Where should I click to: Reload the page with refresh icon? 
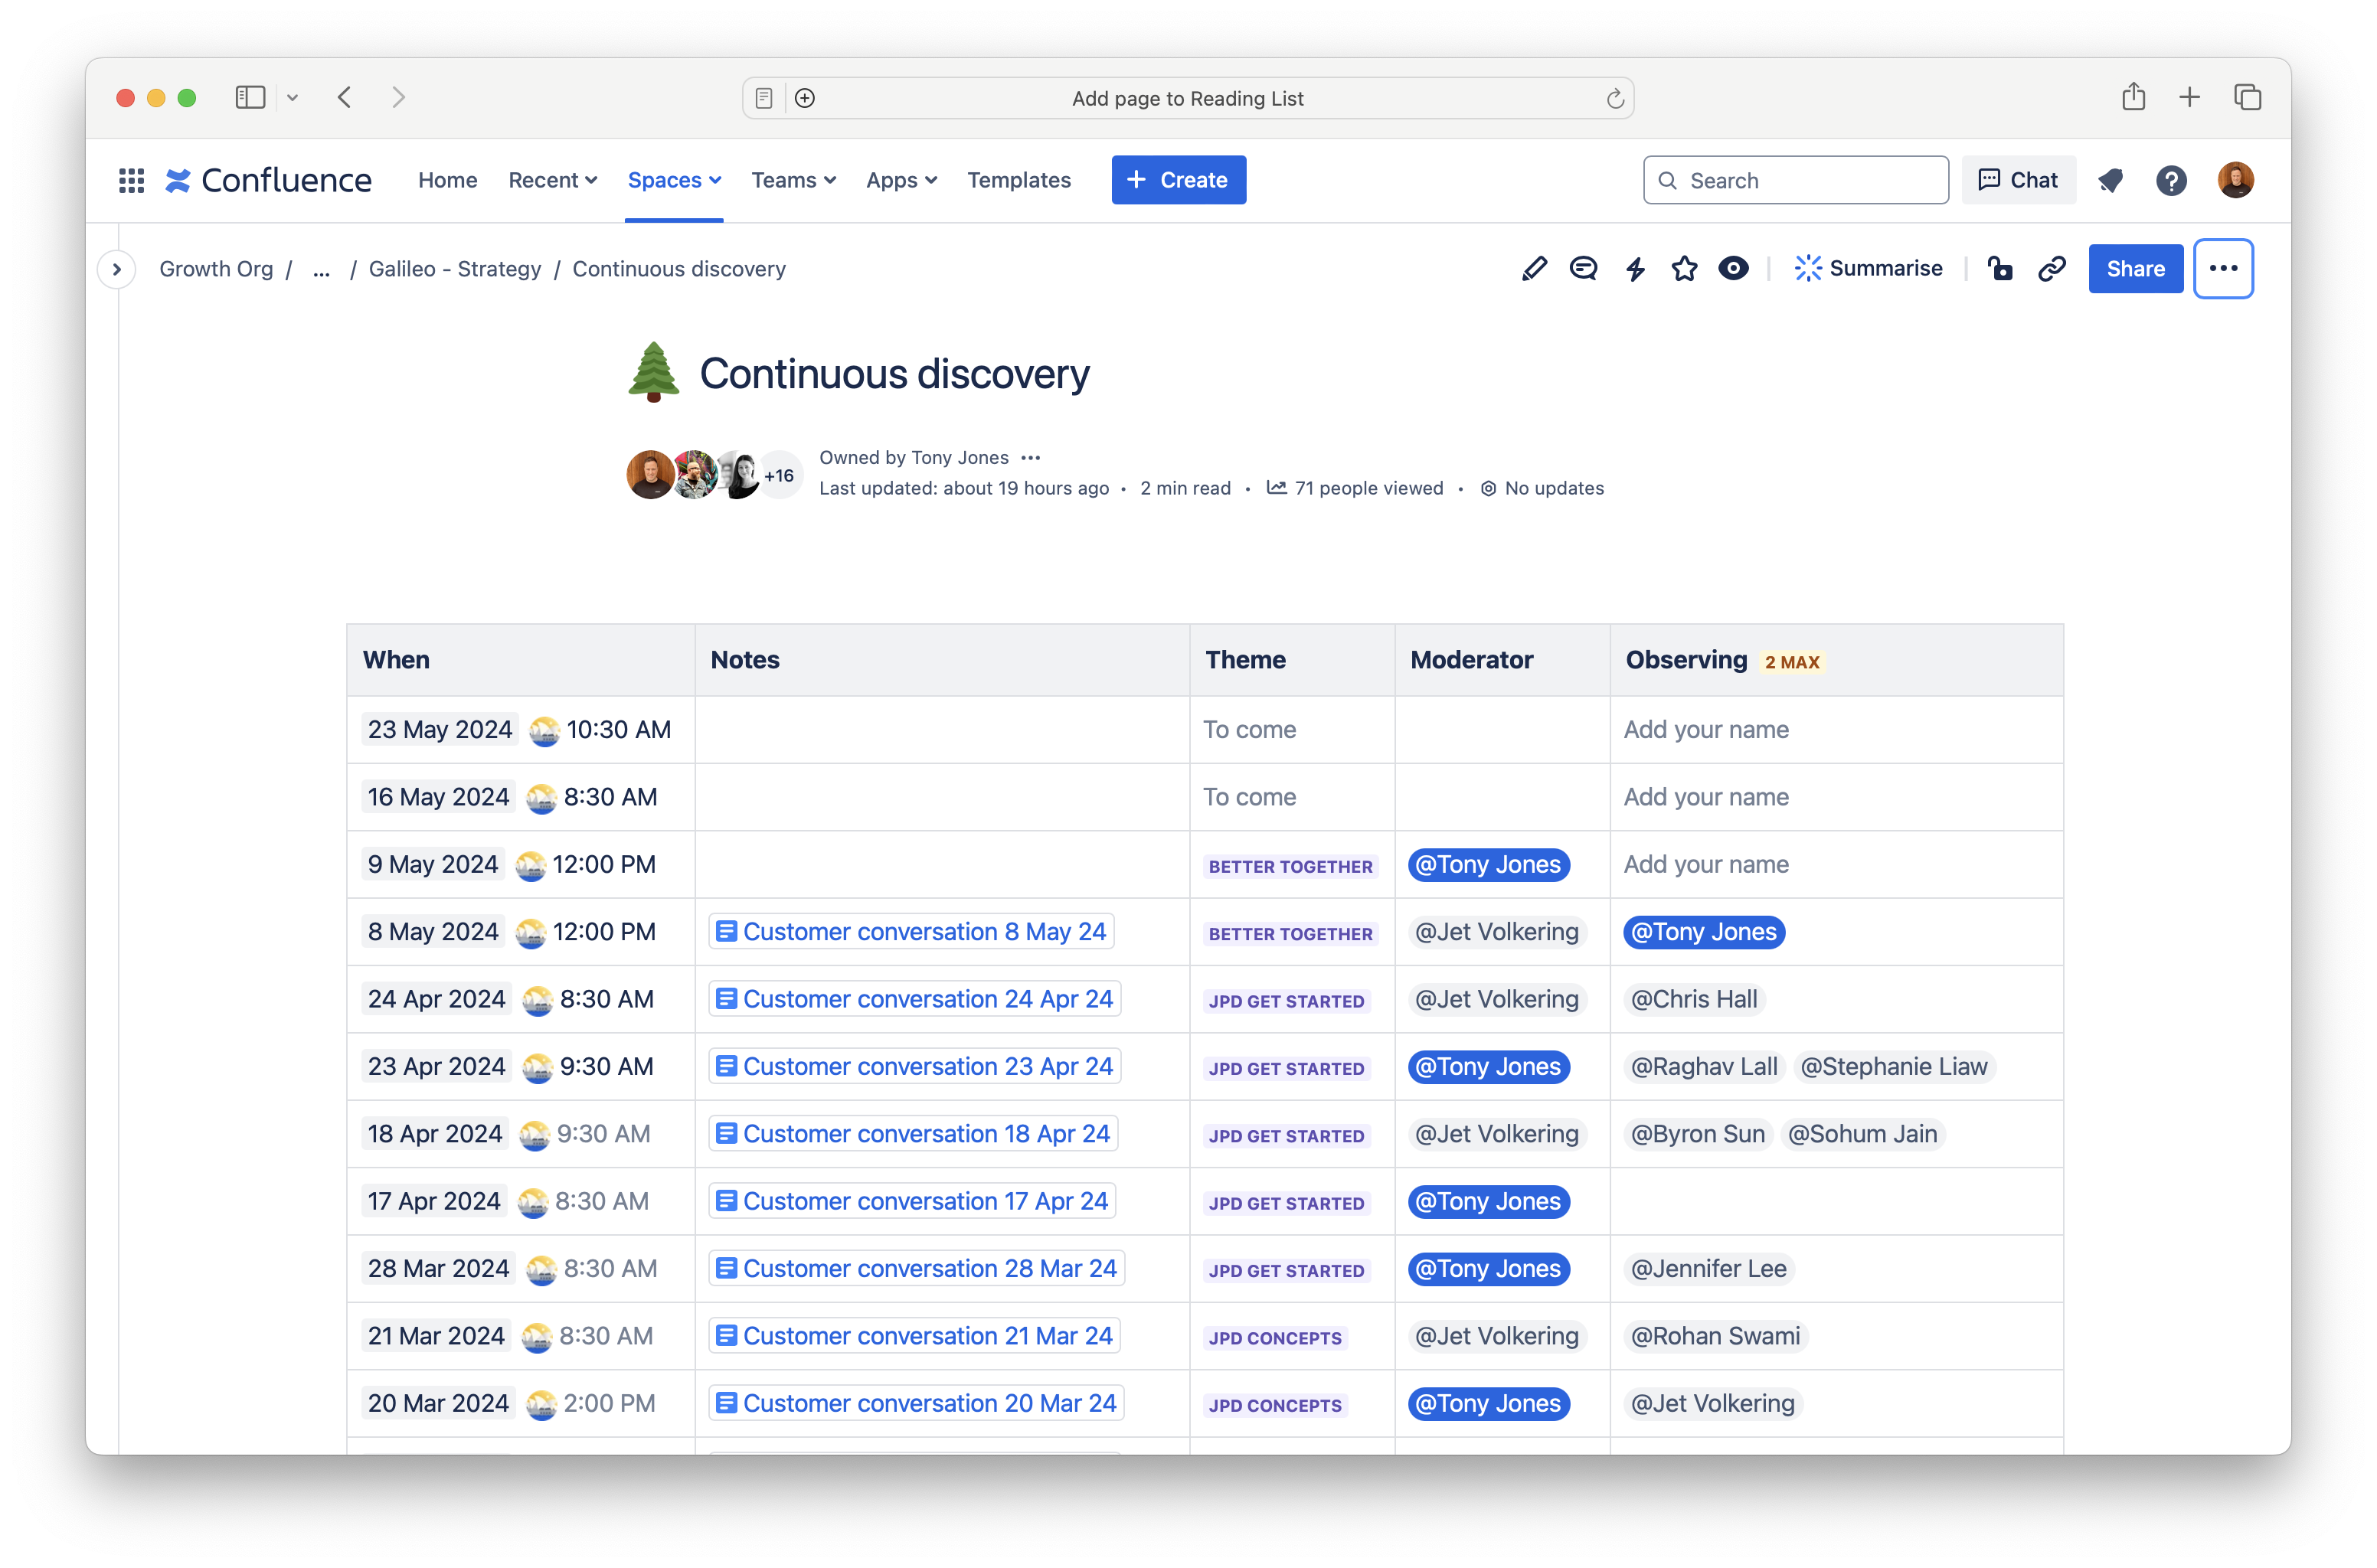point(1614,98)
